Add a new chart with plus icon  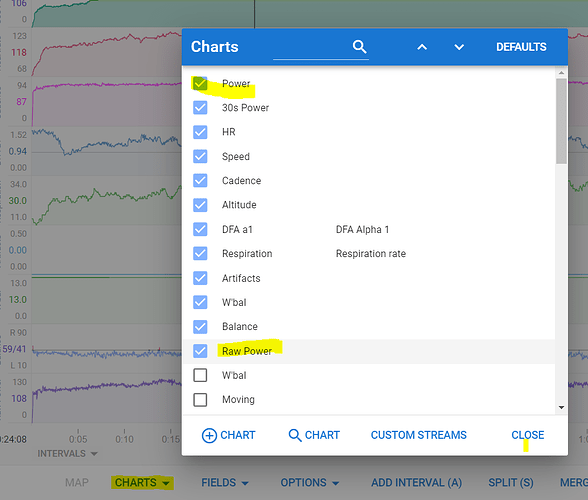(x=228, y=435)
